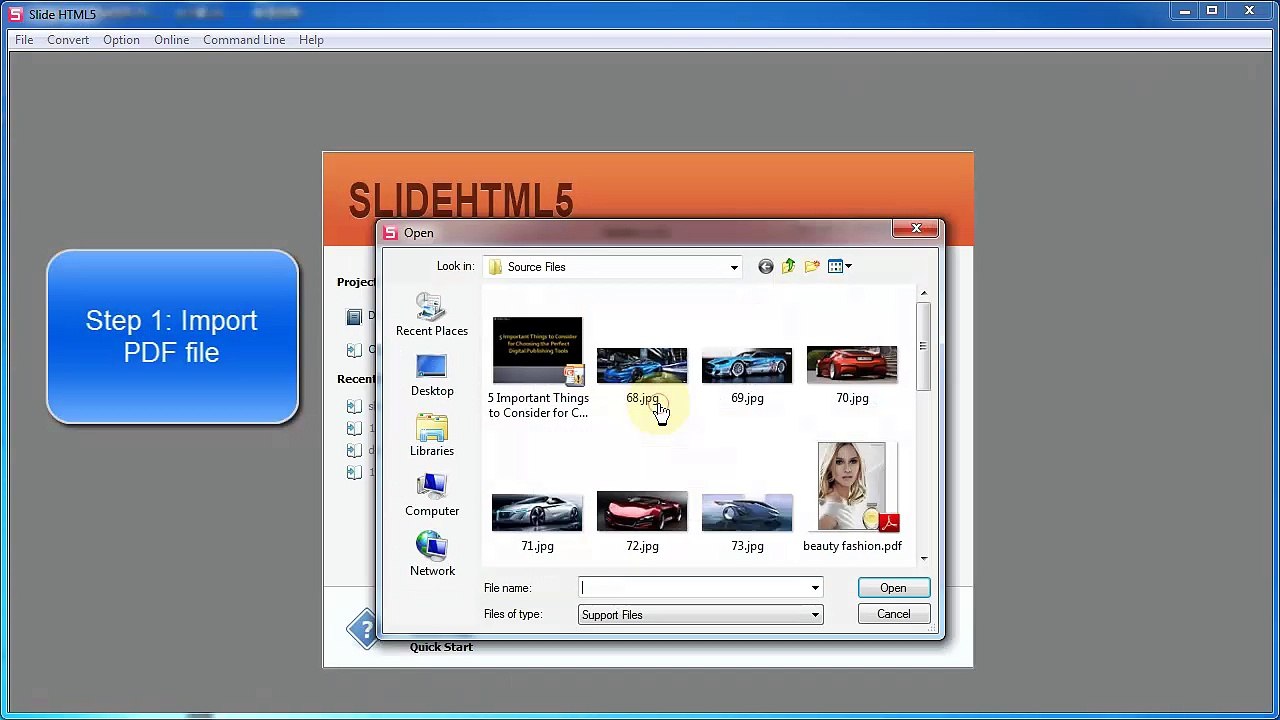
Task: Select Desktop in the places bar
Action: click(431, 375)
